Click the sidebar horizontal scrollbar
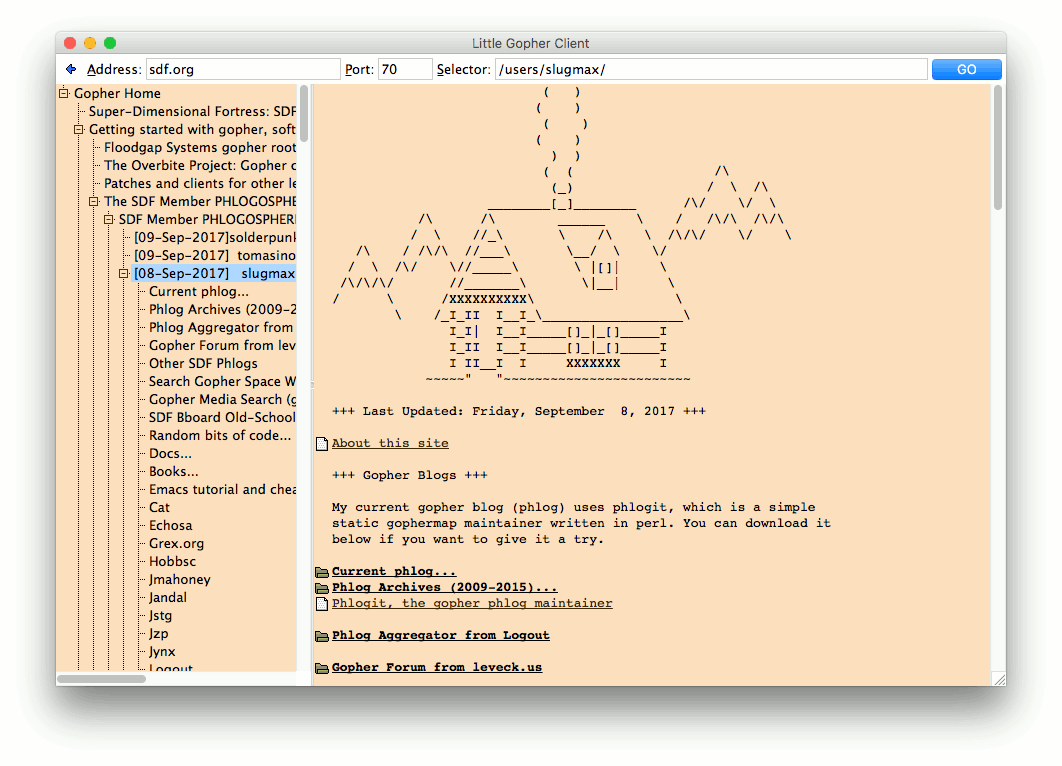 pyautogui.click(x=101, y=679)
